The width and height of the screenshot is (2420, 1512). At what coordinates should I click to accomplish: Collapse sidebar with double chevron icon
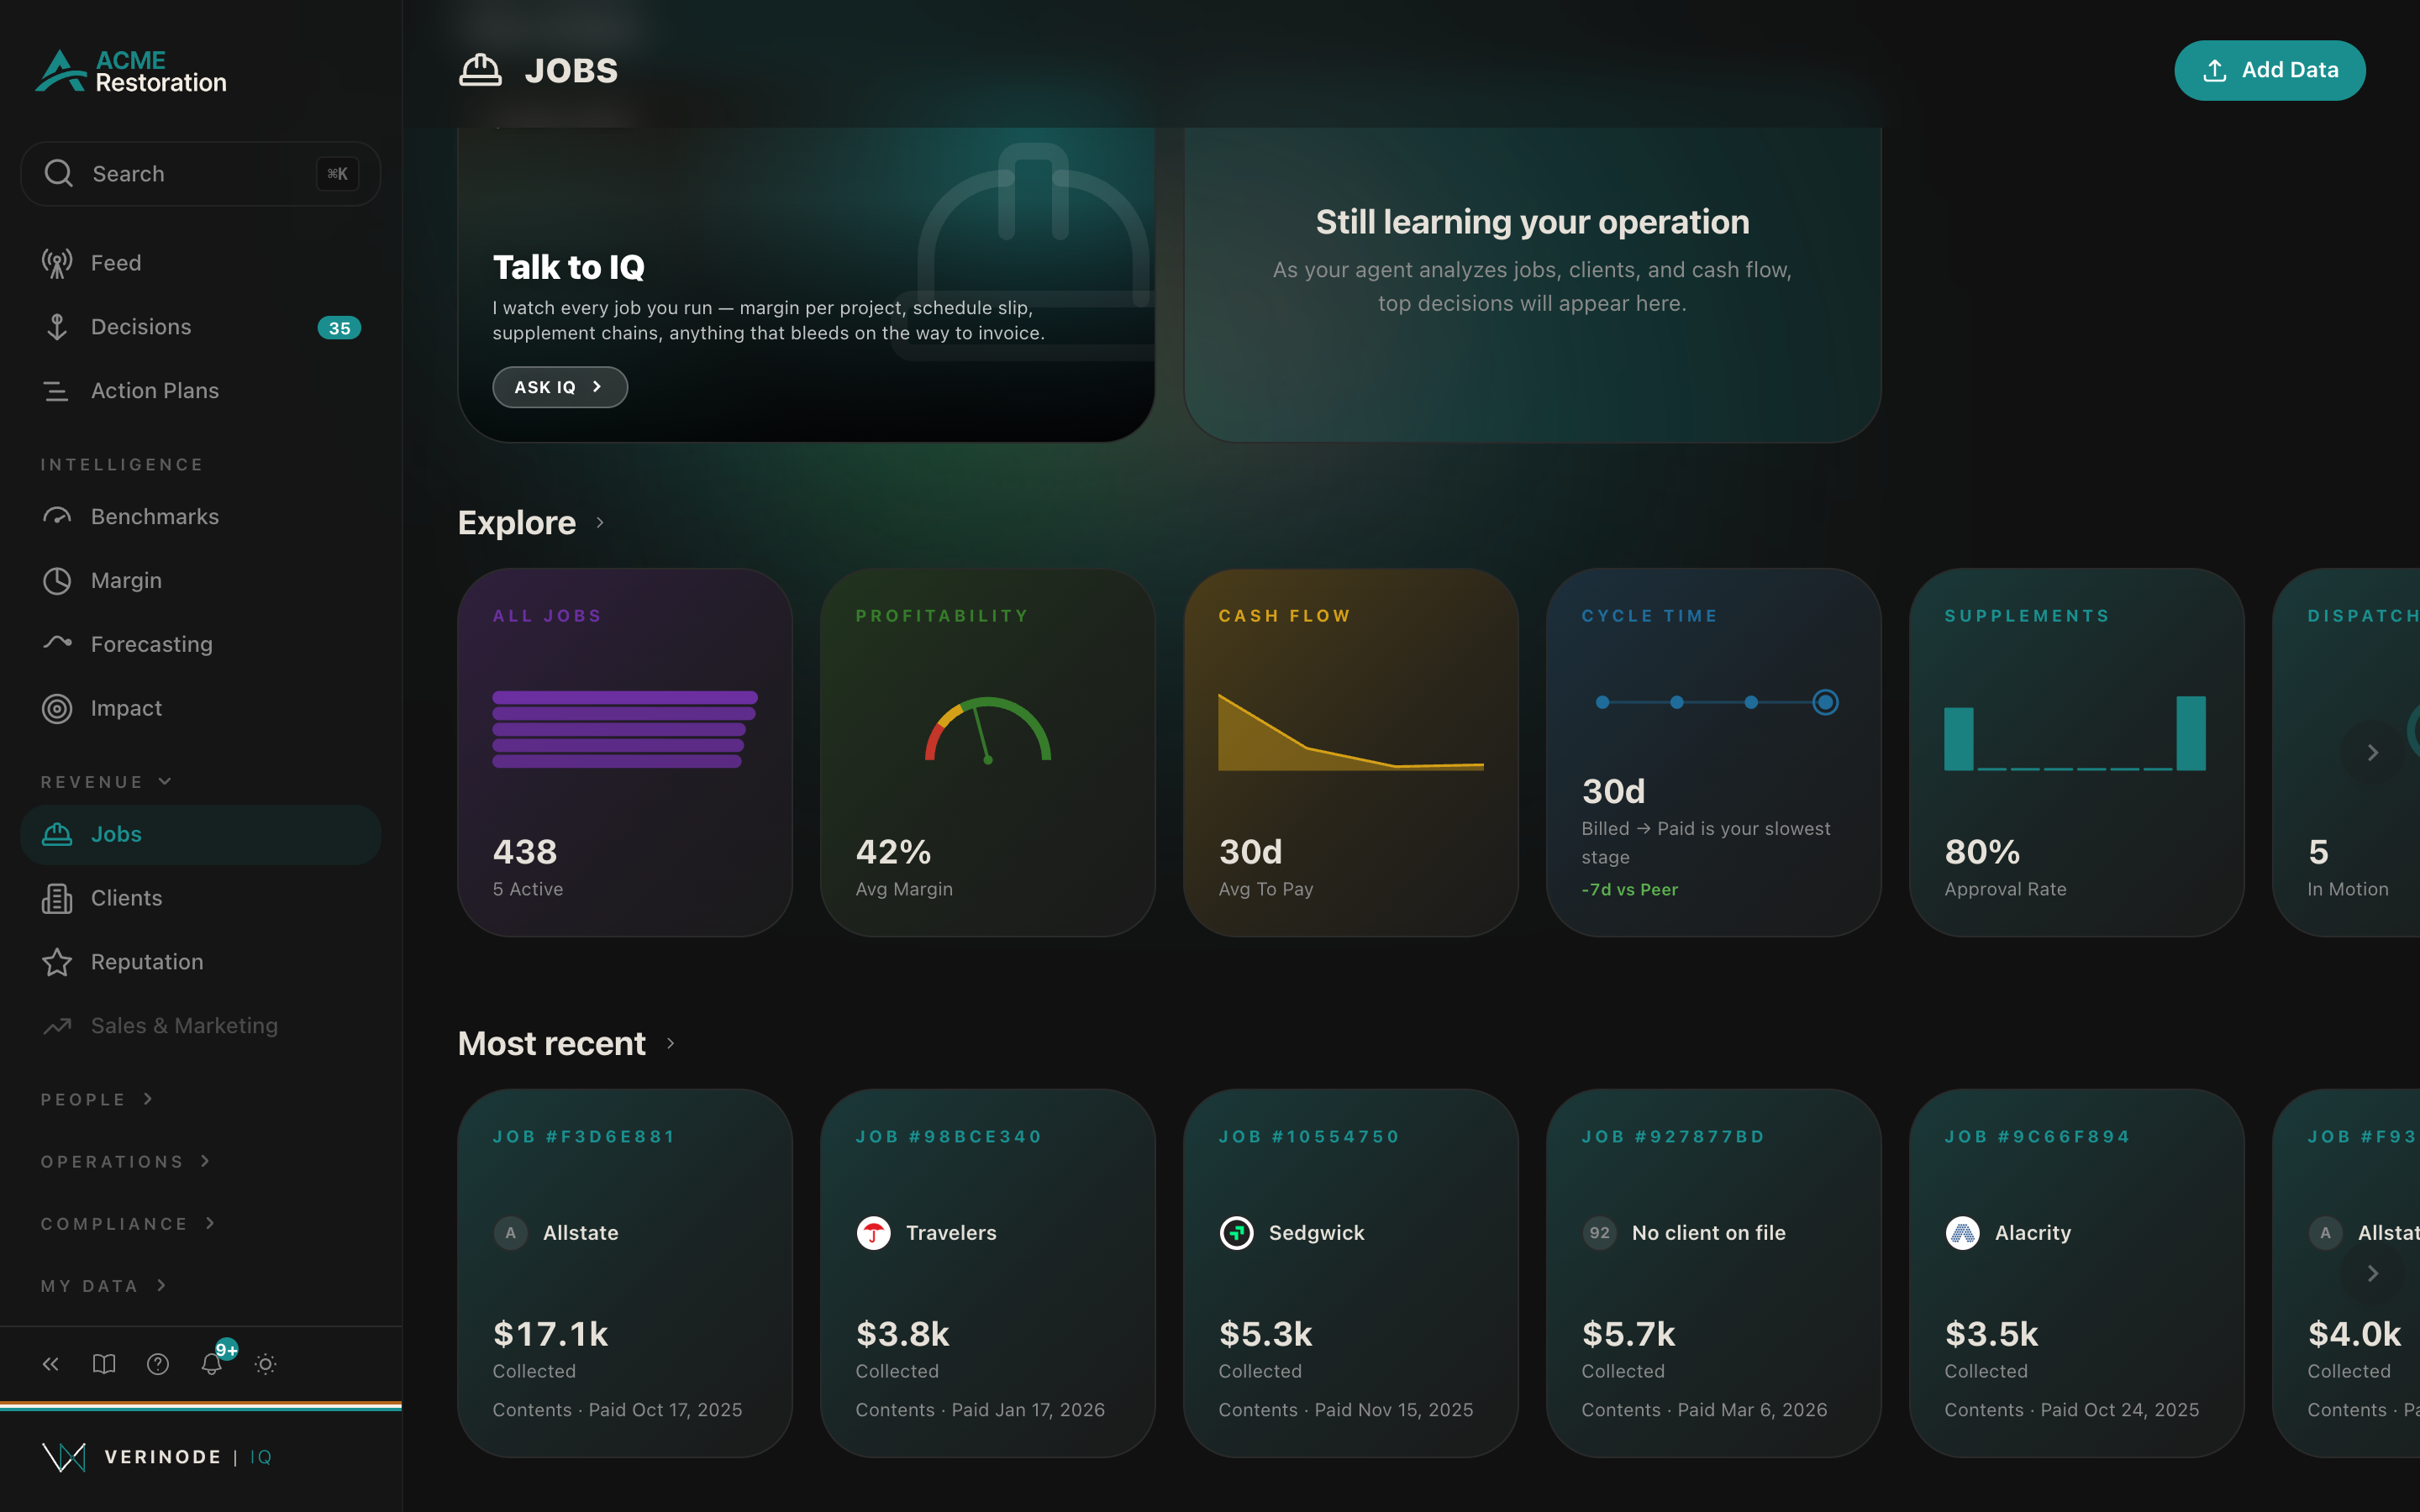point(50,1364)
